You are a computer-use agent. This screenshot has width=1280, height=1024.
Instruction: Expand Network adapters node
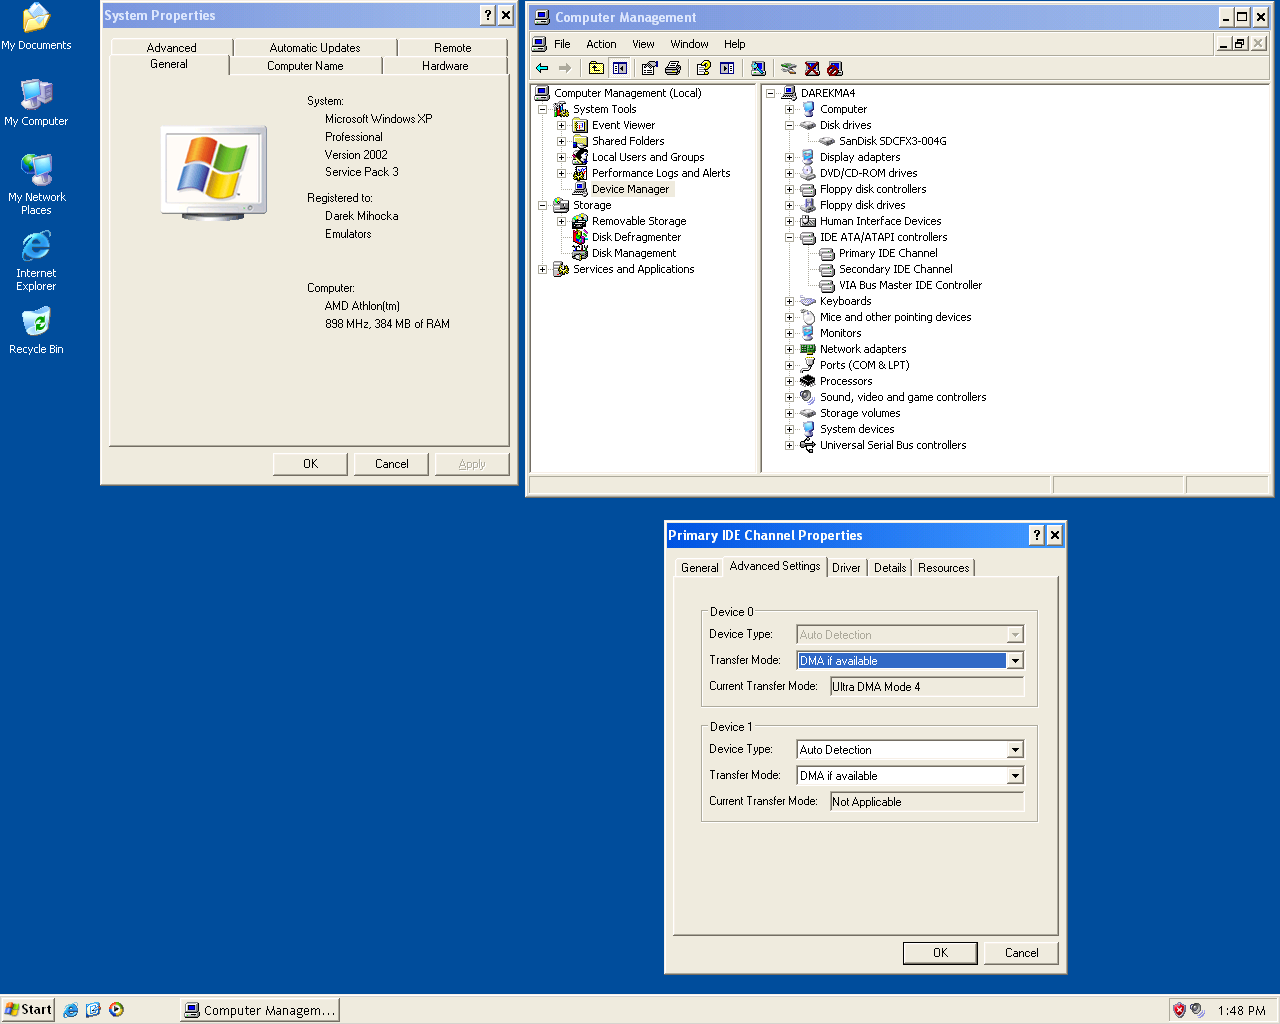point(789,349)
